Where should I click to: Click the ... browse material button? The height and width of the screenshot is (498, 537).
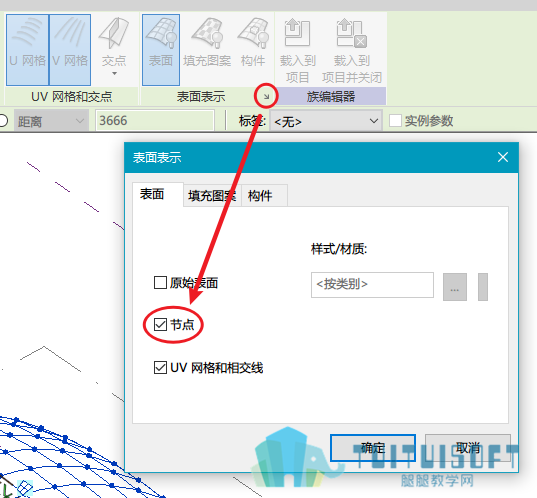[x=455, y=287]
